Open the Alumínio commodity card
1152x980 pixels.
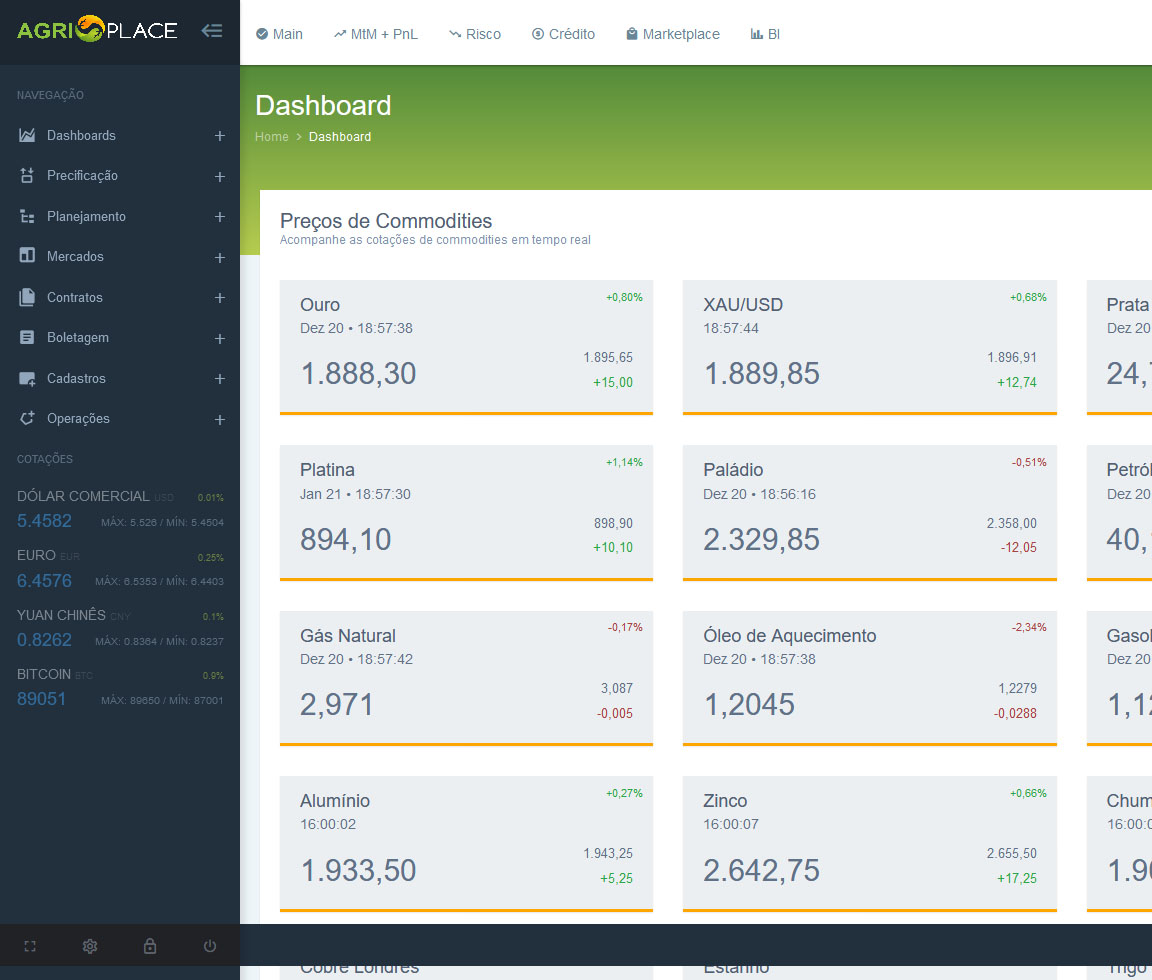click(x=467, y=843)
